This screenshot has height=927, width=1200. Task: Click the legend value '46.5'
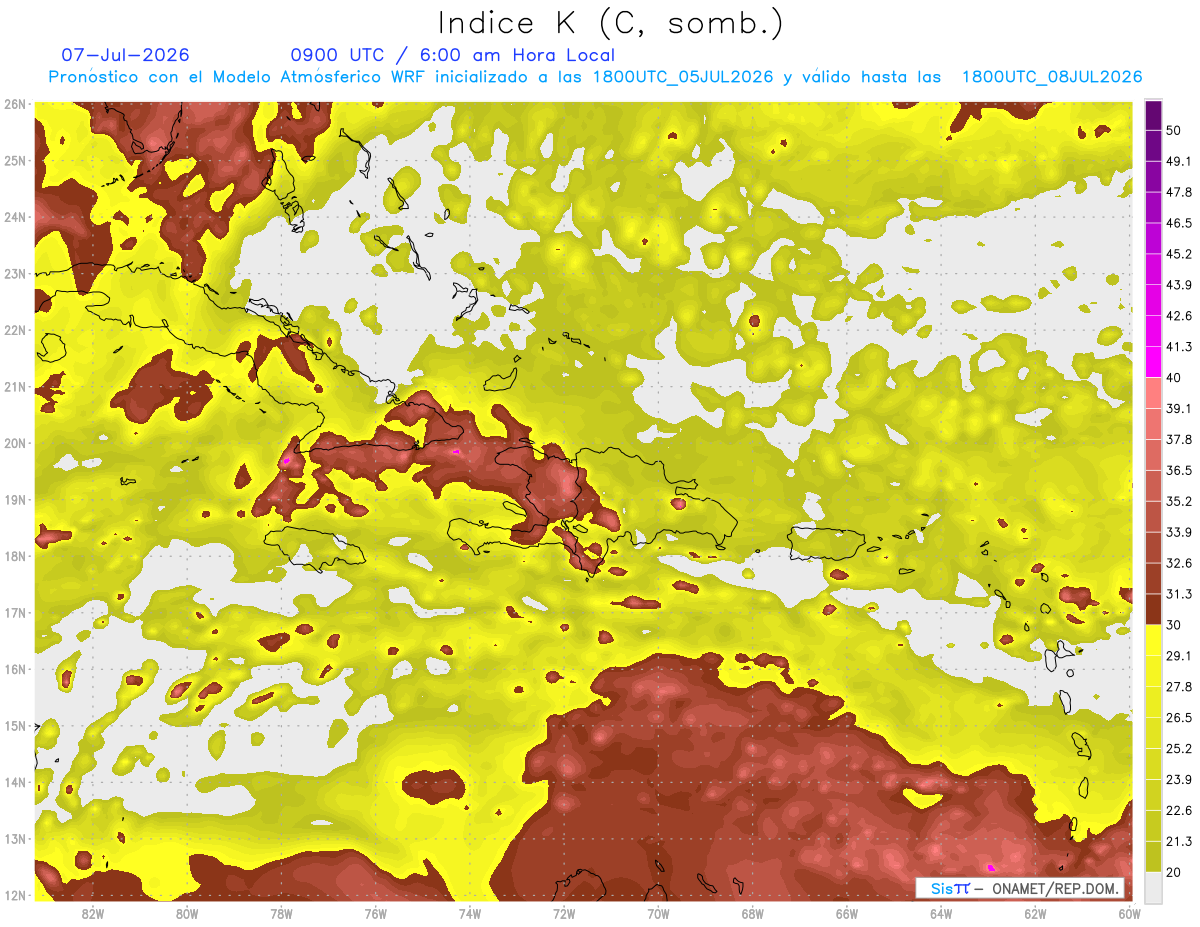point(1179,223)
